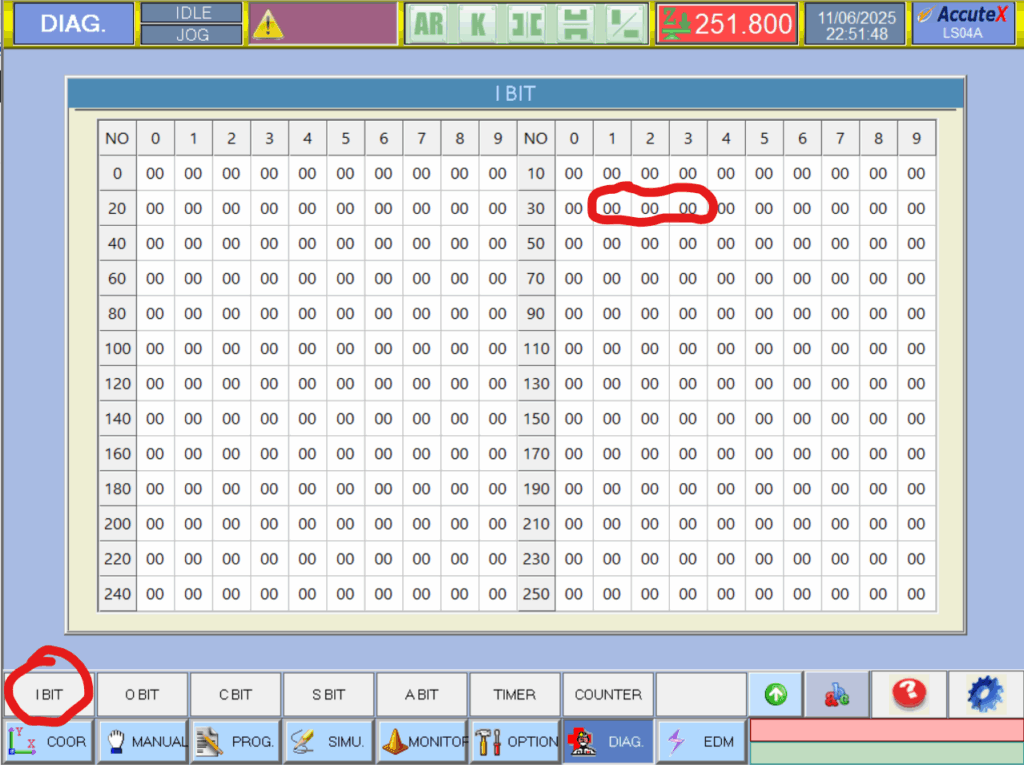Image resolution: width=1024 pixels, height=765 pixels.
Task: Click the AR status icon in top toolbar
Action: coord(429,24)
